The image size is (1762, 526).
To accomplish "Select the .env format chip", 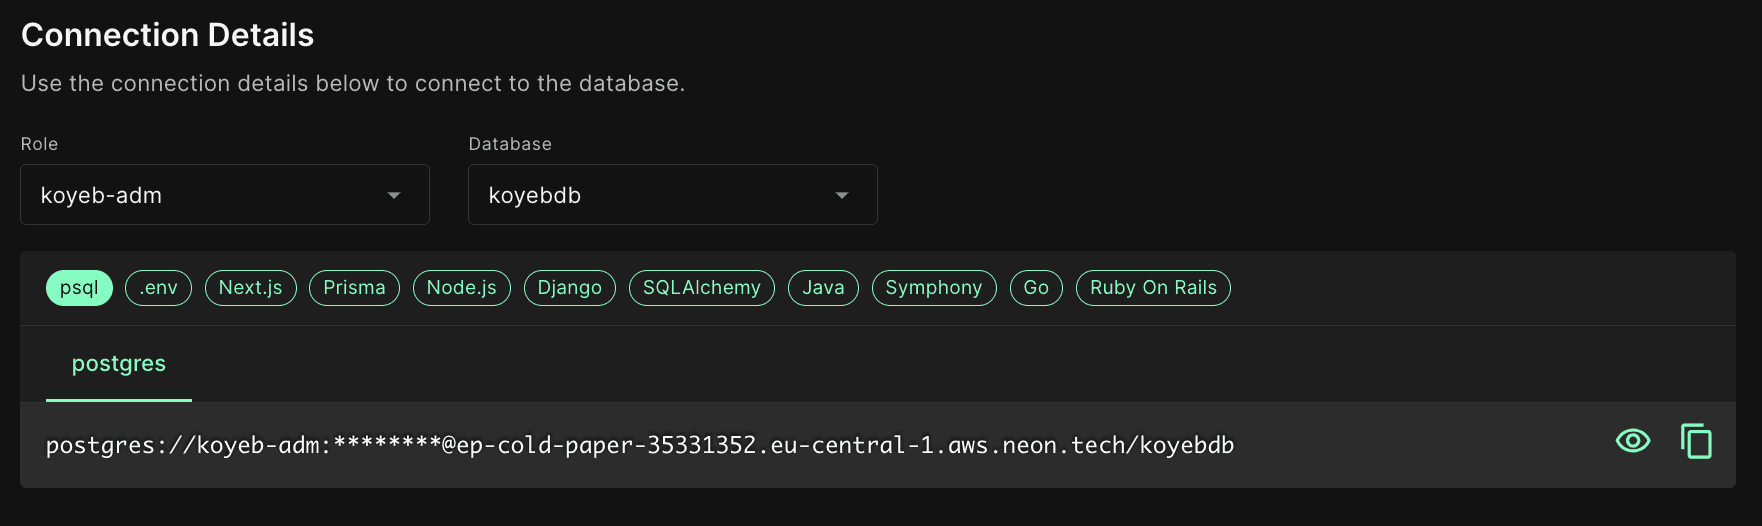I will click(158, 288).
